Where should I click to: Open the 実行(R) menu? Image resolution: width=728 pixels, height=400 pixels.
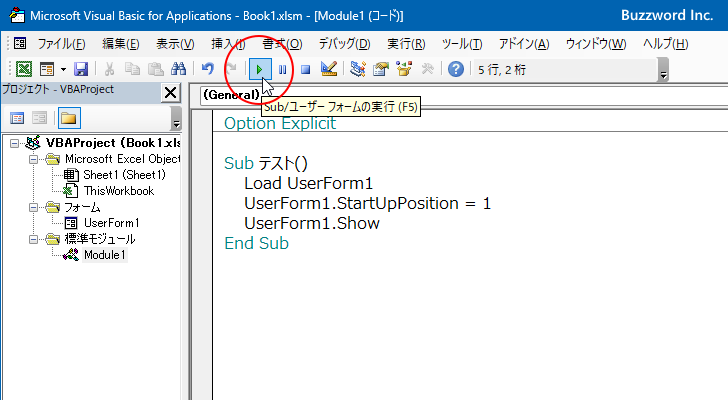click(406, 44)
